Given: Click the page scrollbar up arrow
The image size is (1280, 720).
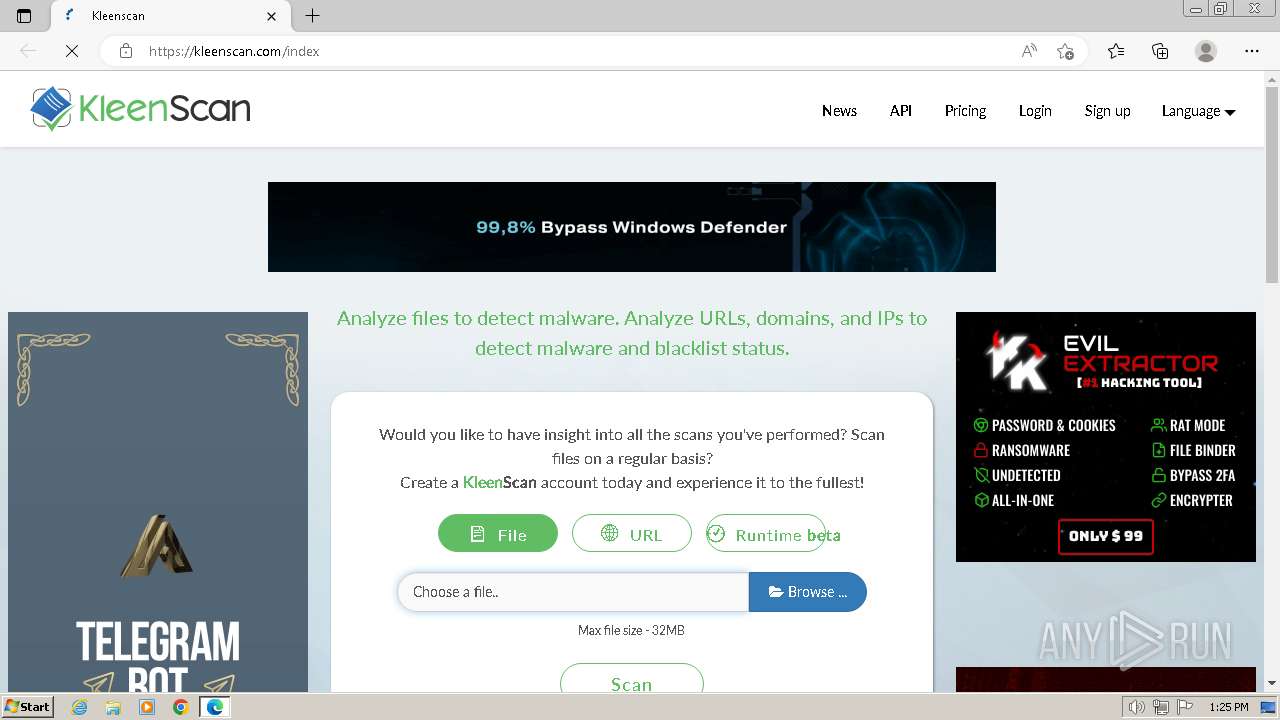Looking at the screenshot, I should [x=1272, y=78].
